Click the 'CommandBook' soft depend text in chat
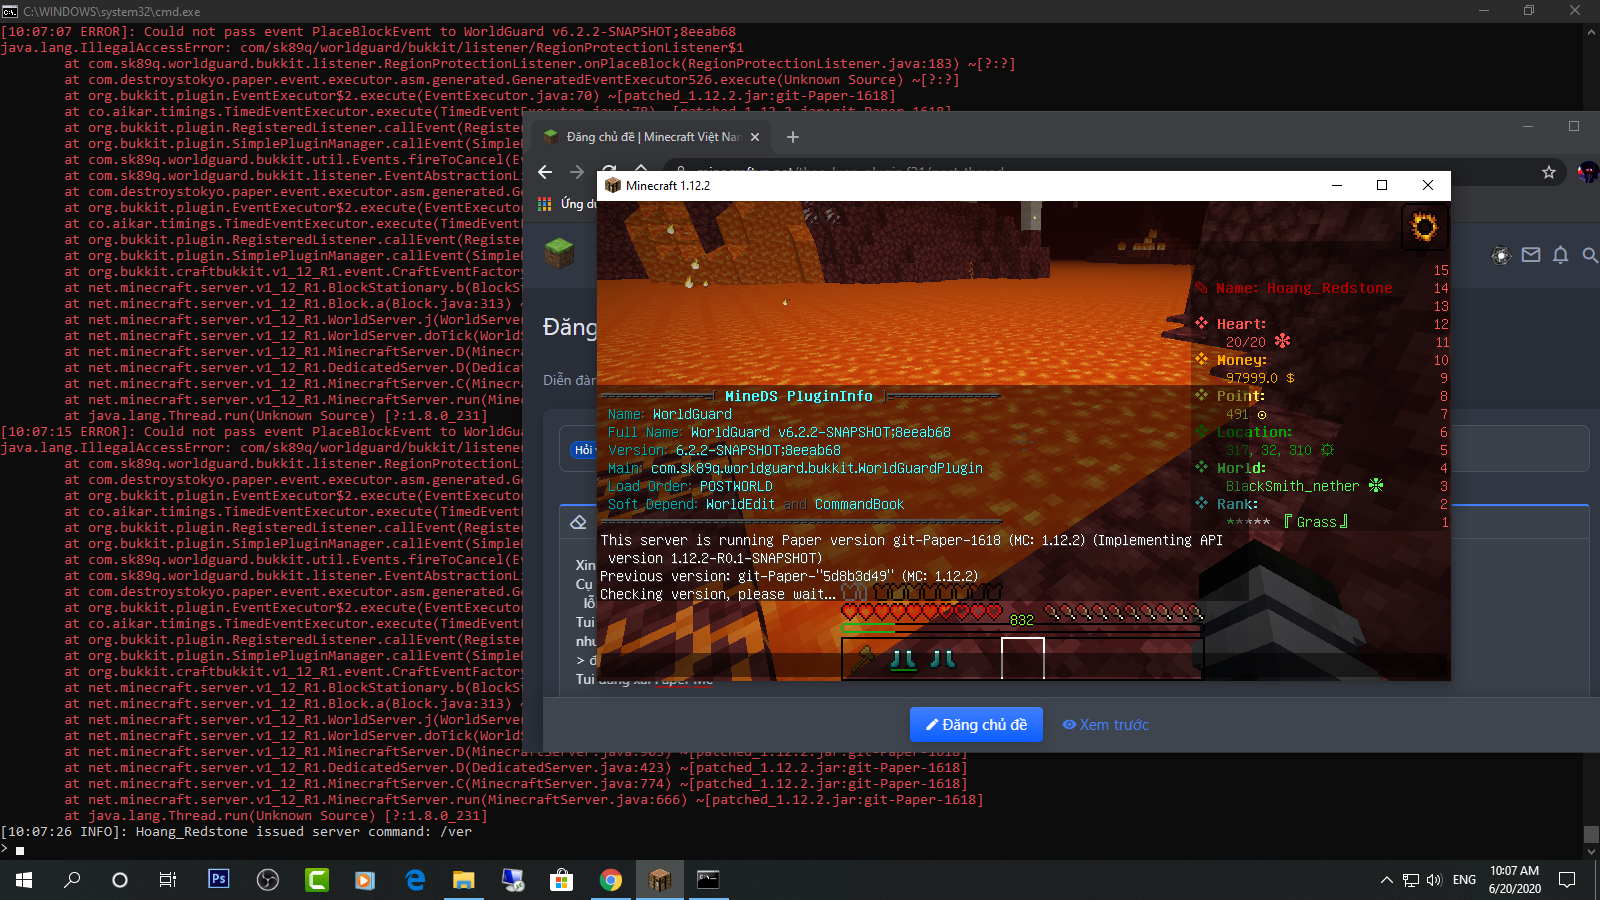Screen dimensions: 1600x900 [859, 505]
